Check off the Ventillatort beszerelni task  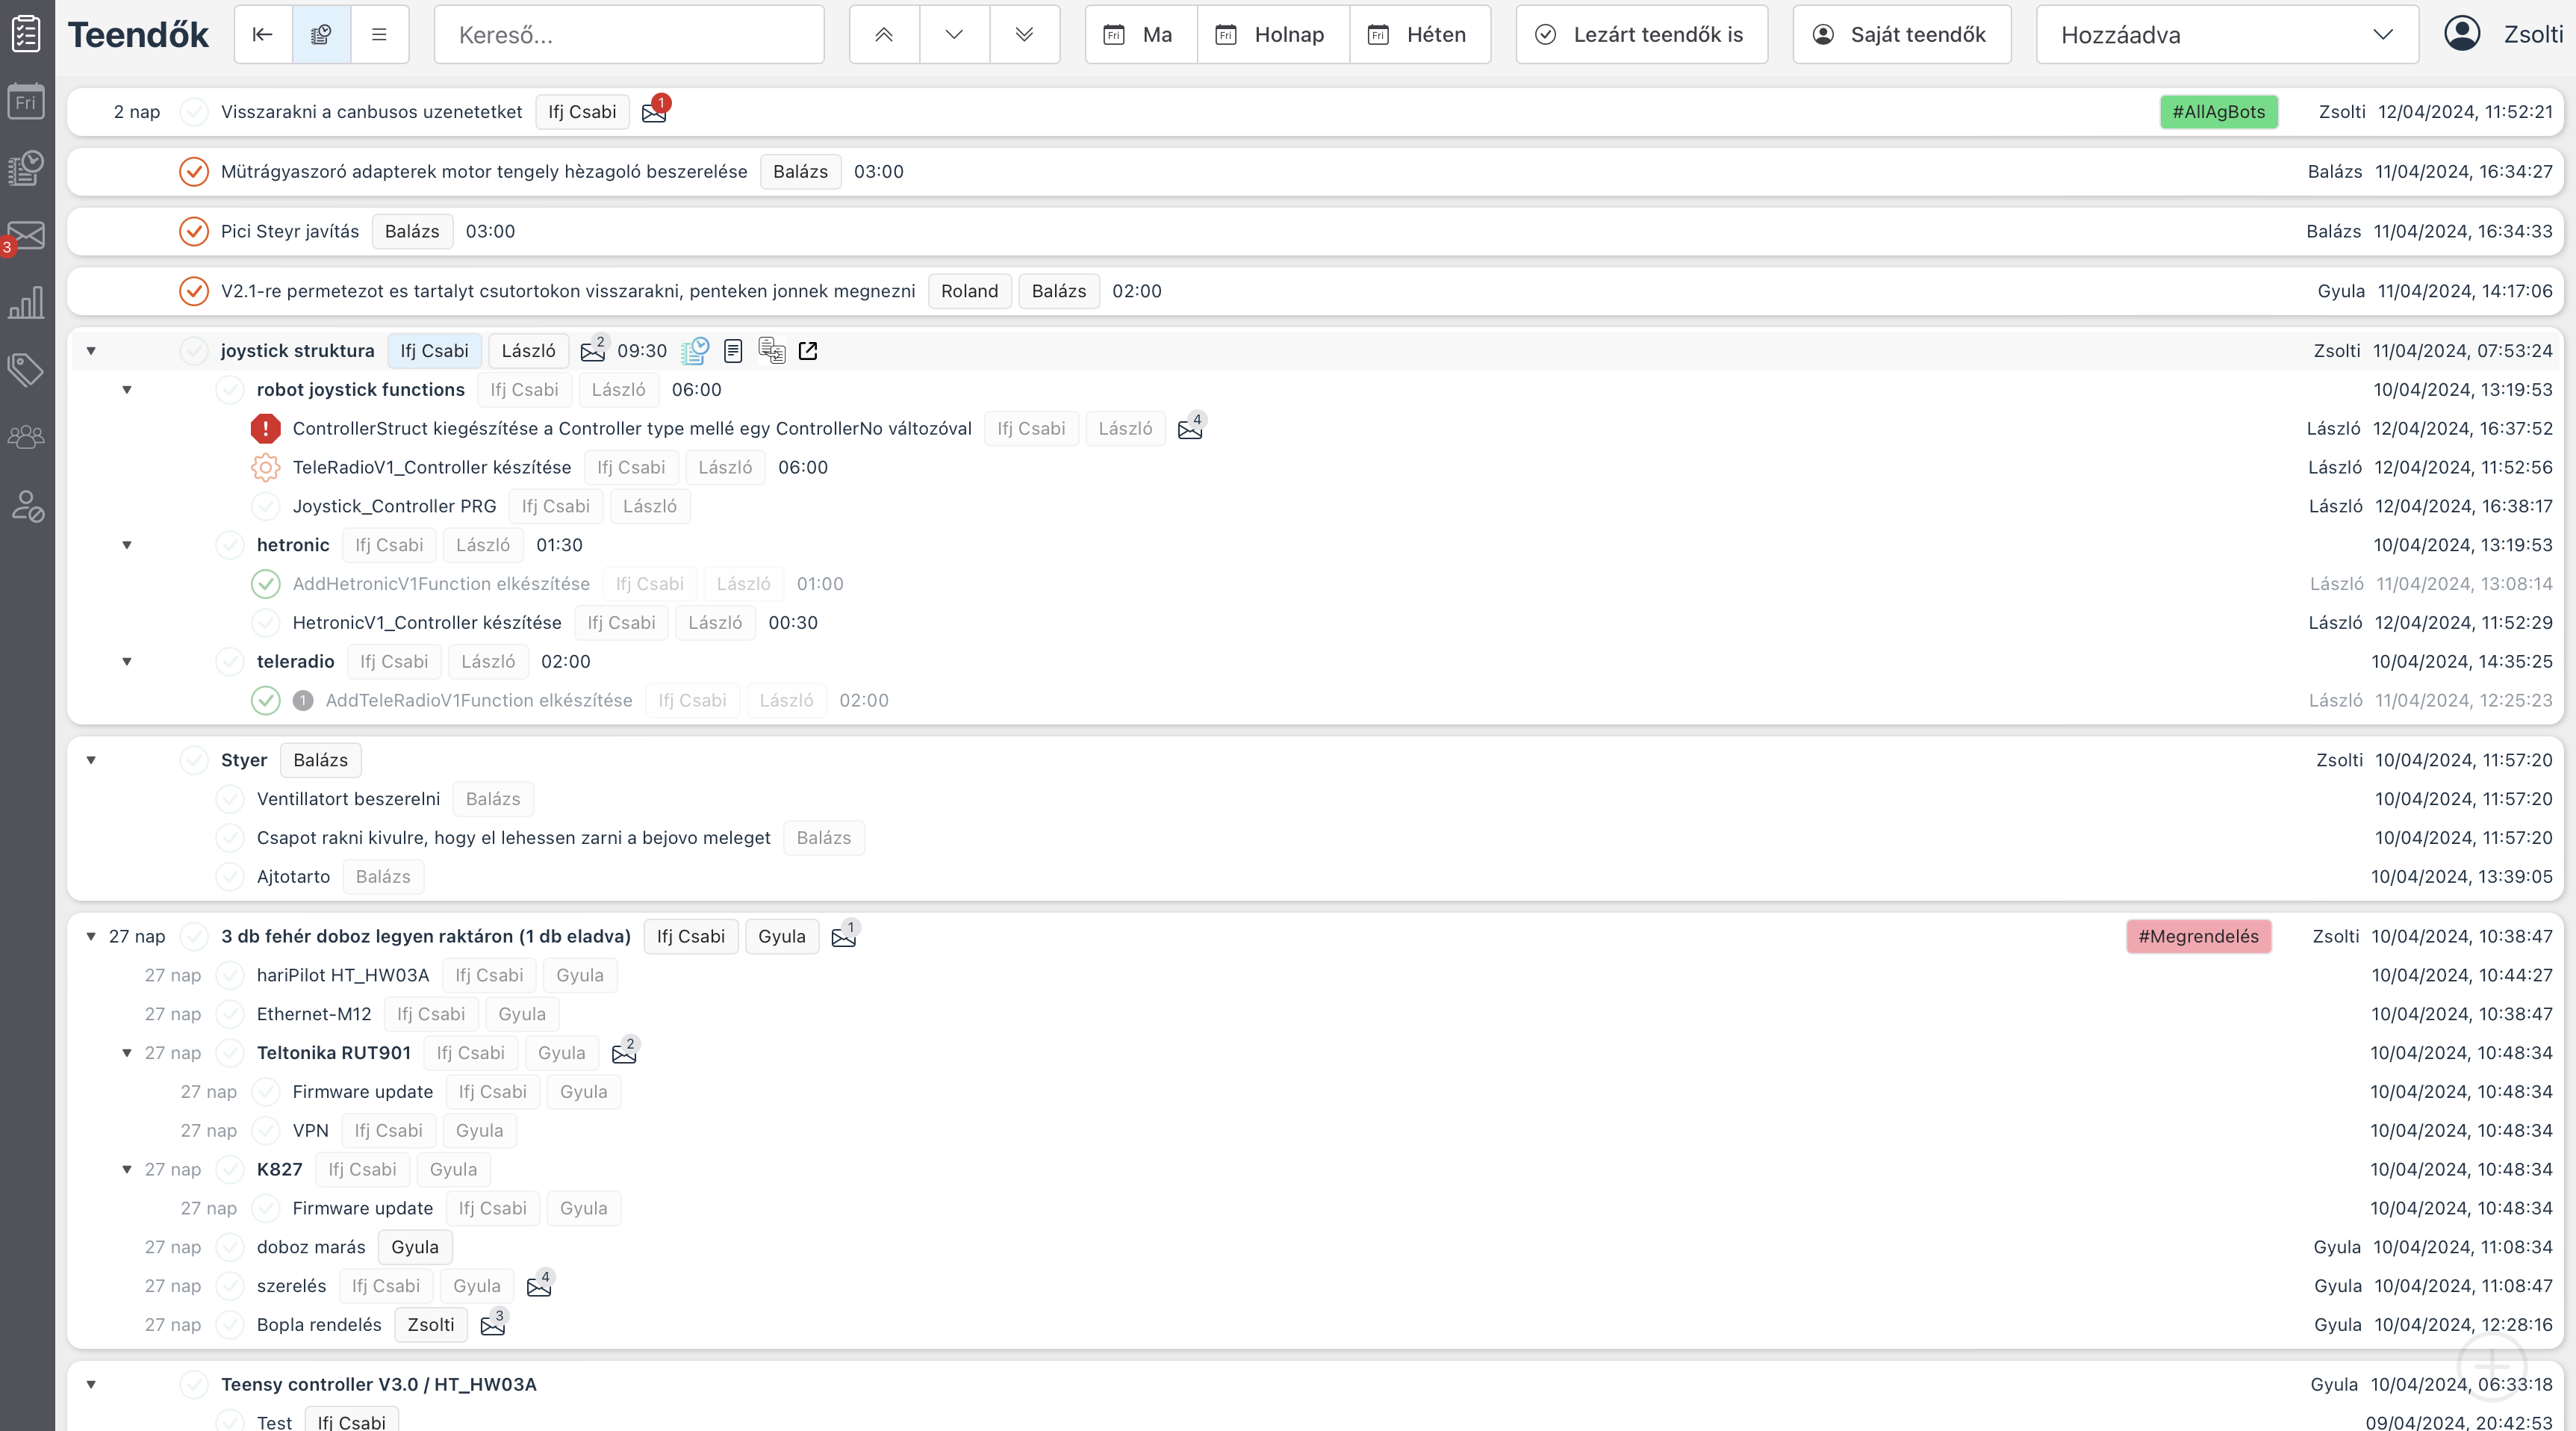tap(230, 799)
